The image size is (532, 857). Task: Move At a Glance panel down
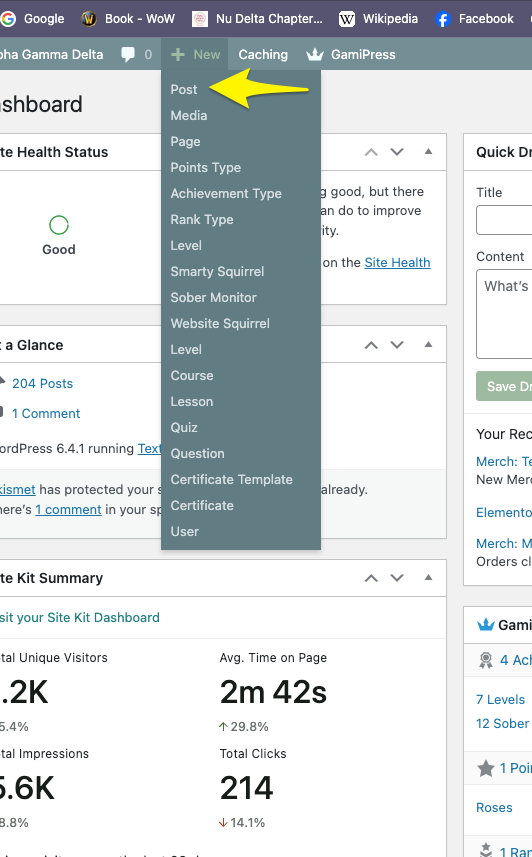[x=397, y=345]
